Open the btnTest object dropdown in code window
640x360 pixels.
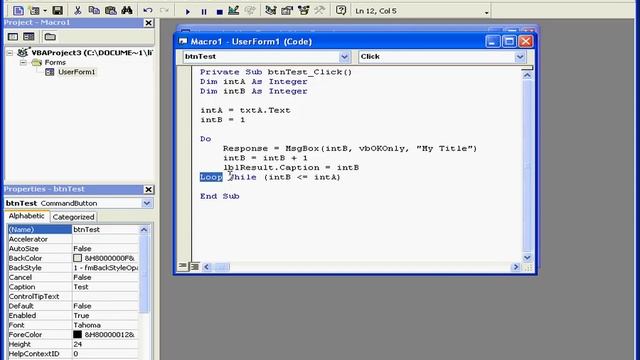click(x=344, y=57)
